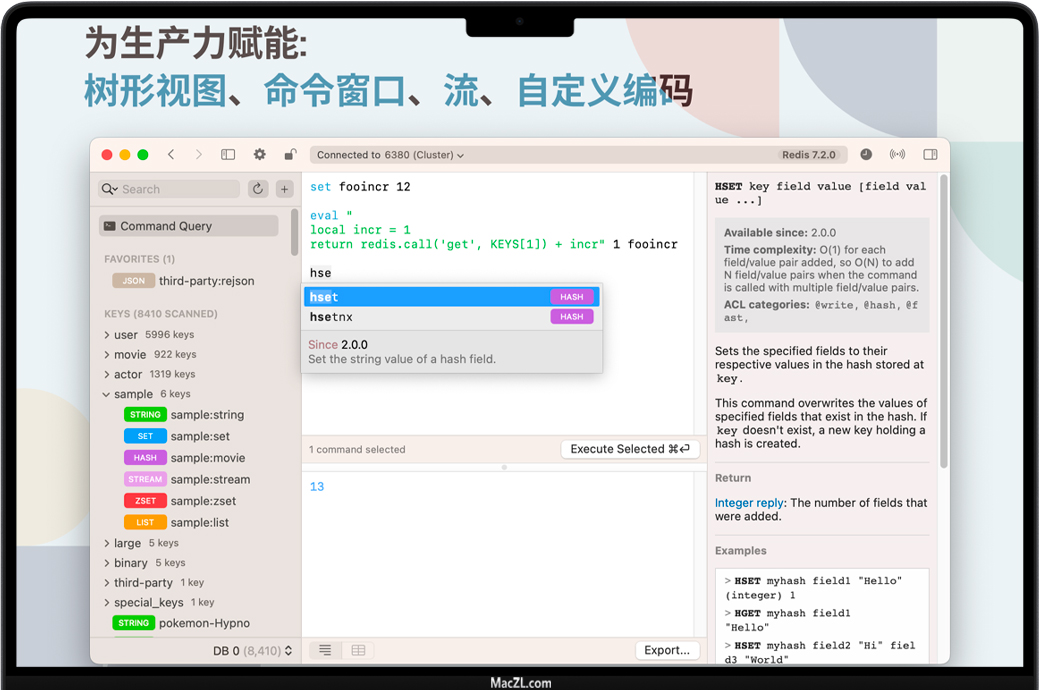
Task: Expand the third-party key group
Action: tap(106, 583)
